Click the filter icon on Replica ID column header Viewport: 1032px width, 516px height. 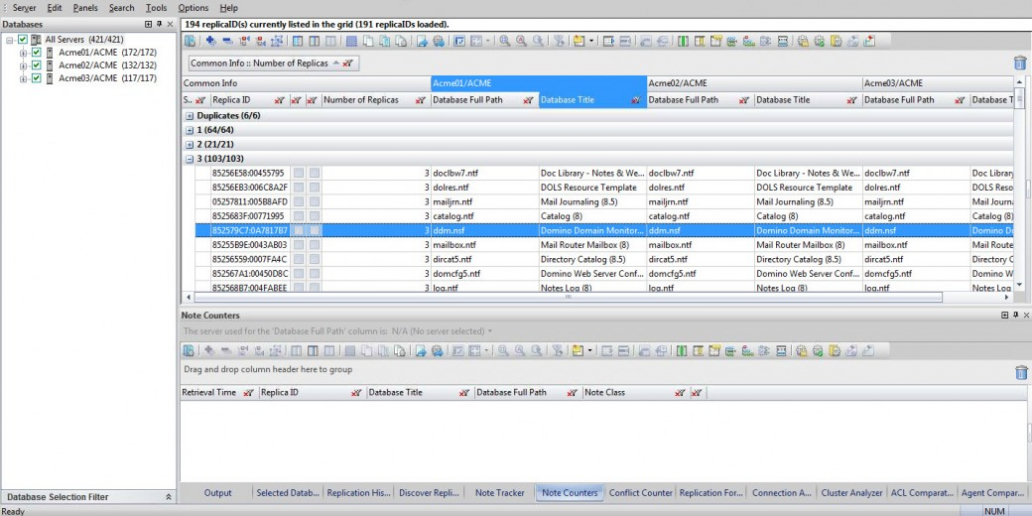pyautogui.click(x=279, y=101)
